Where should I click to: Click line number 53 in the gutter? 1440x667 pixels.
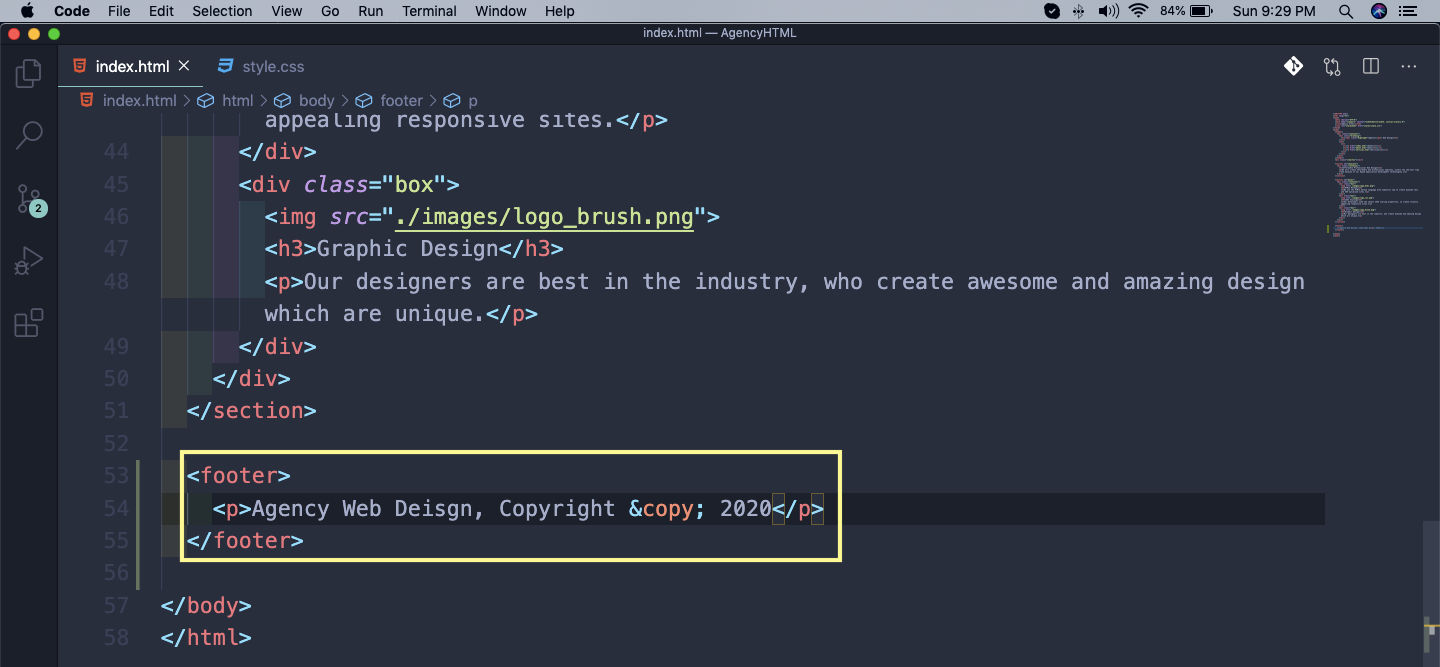point(116,476)
